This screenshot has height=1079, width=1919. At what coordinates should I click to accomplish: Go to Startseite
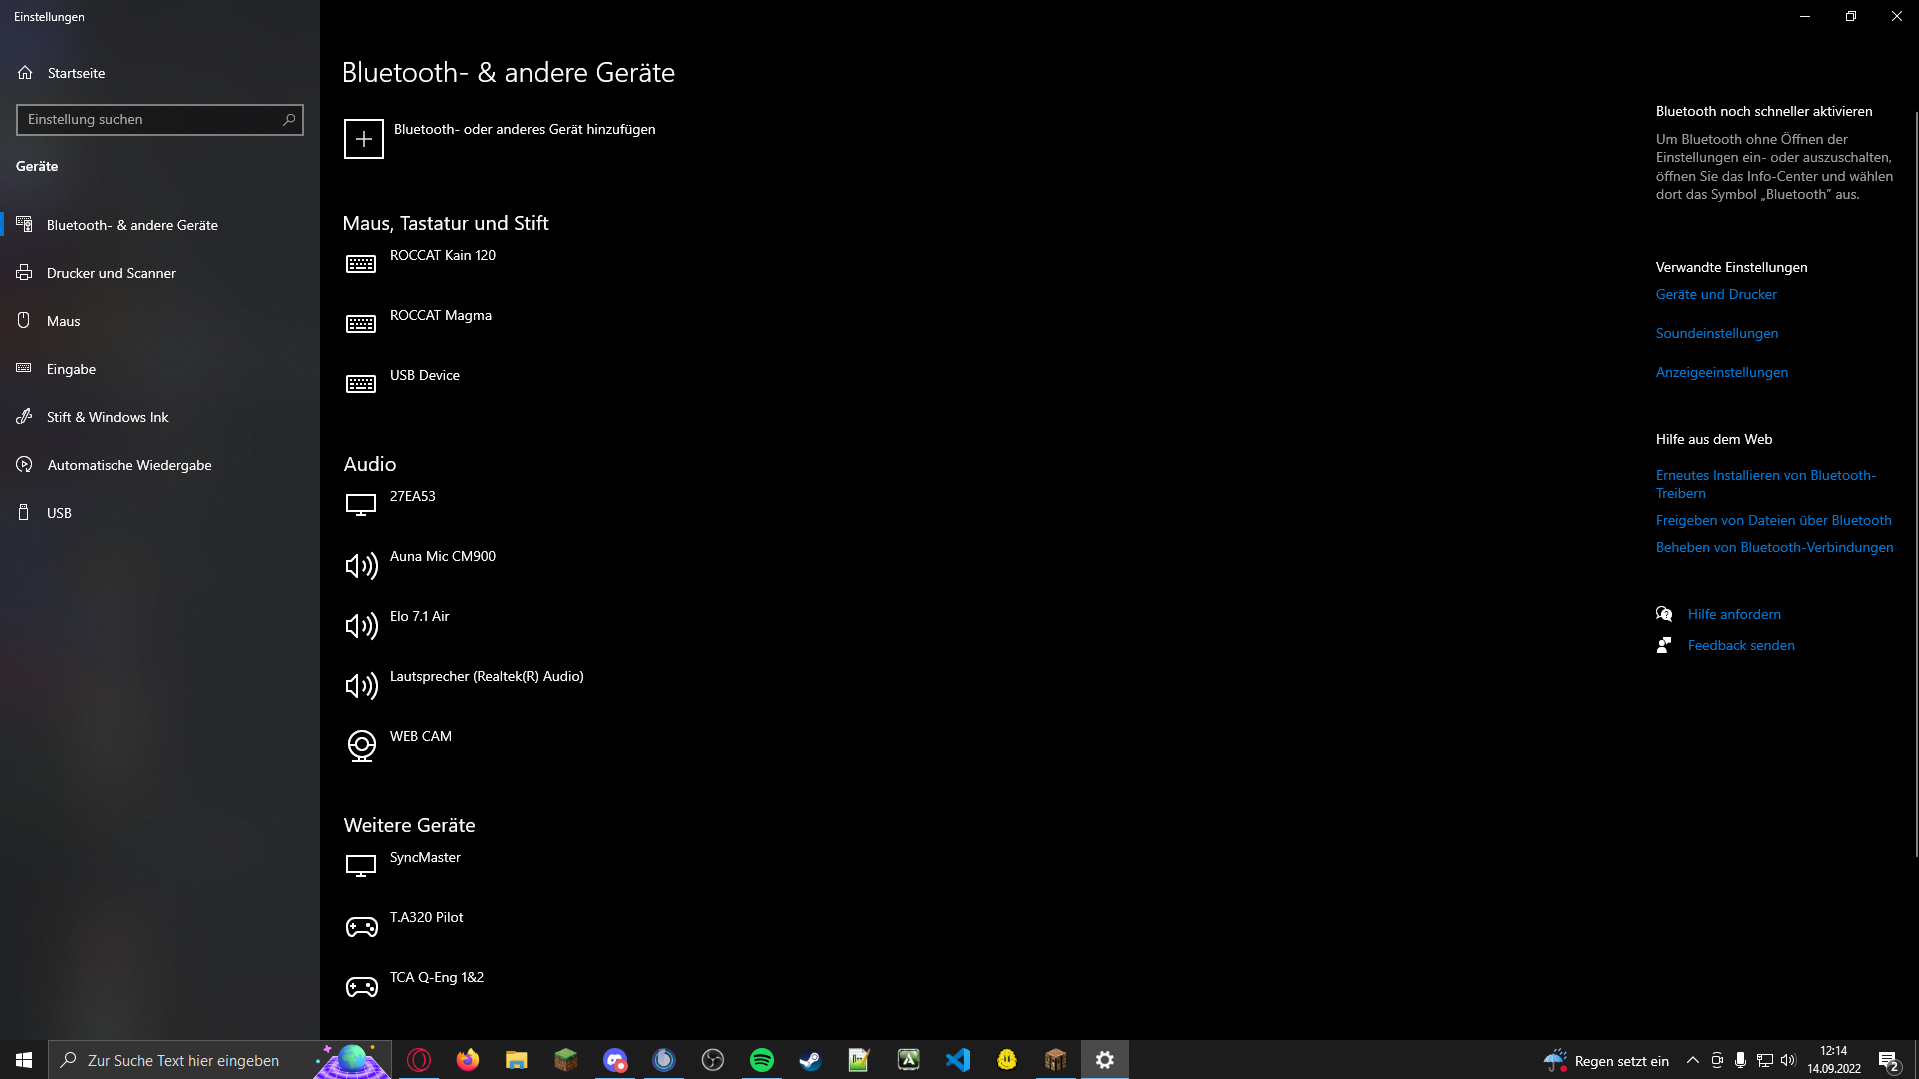coord(160,73)
